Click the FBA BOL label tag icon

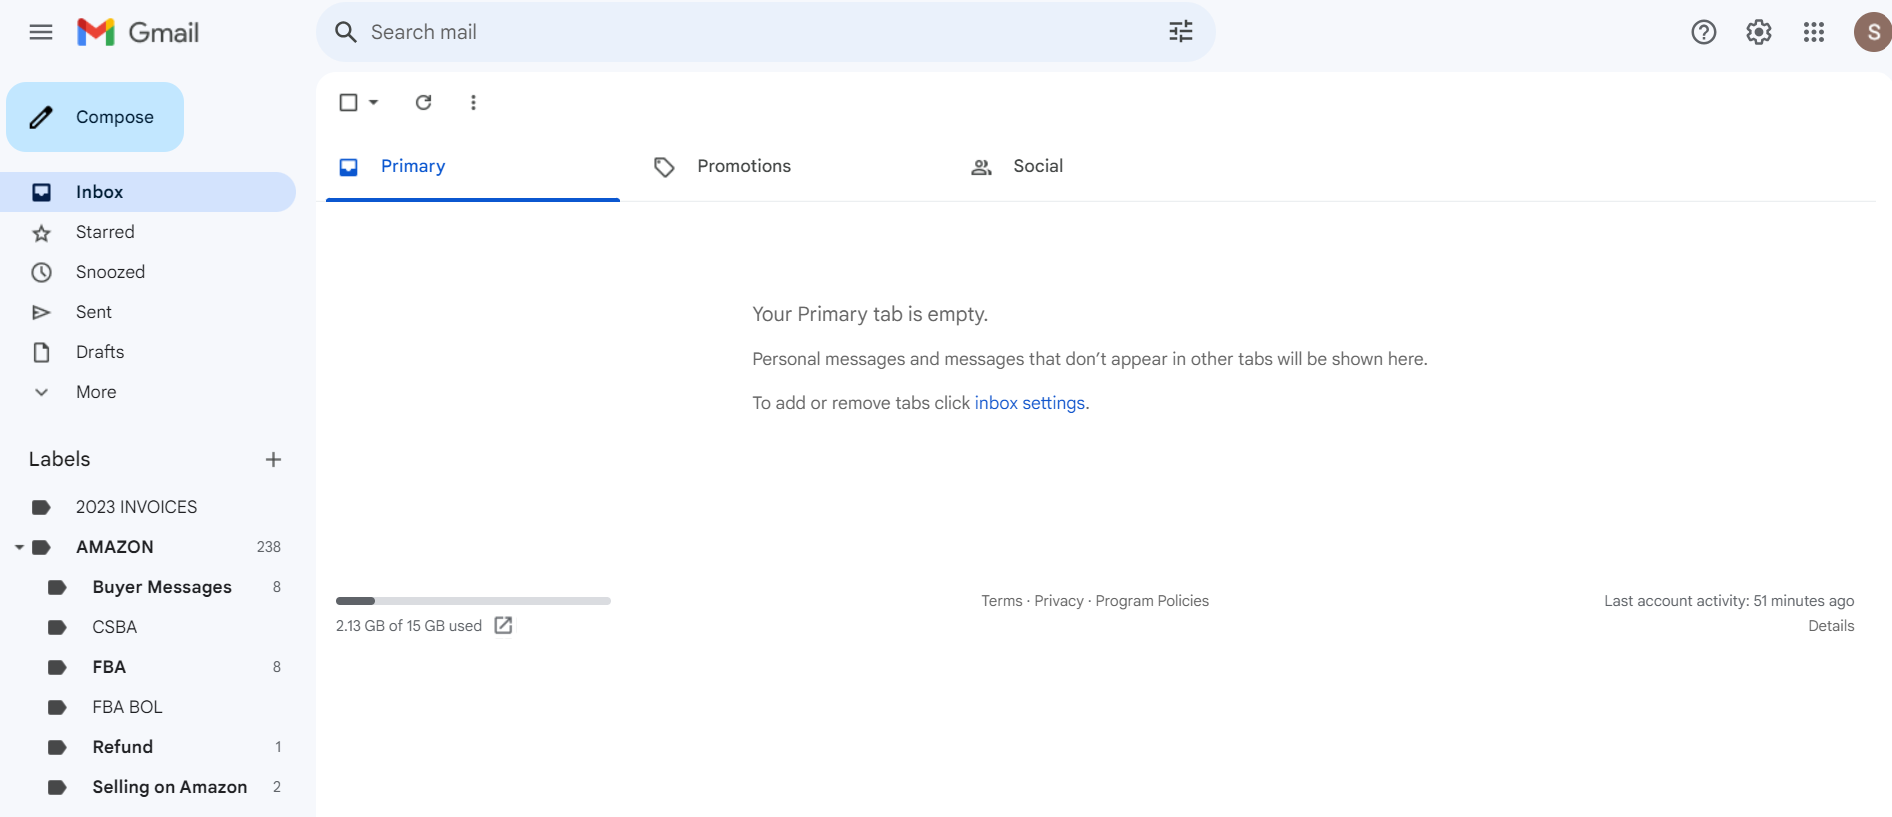click(x=57, y=707)
